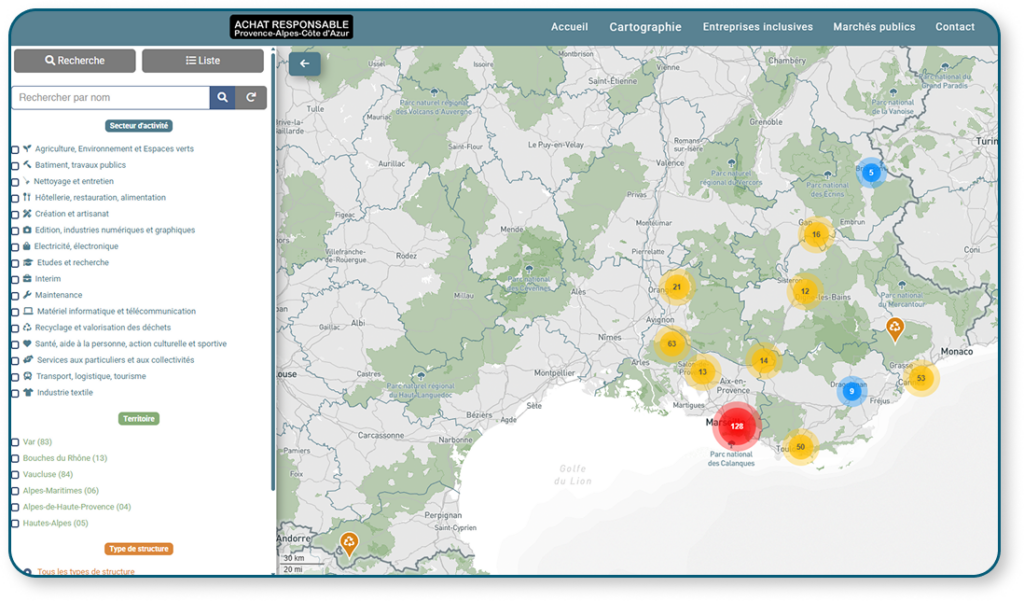Check Electricité, électronique checkbox
1024x601 pixels.
[15, 247]
